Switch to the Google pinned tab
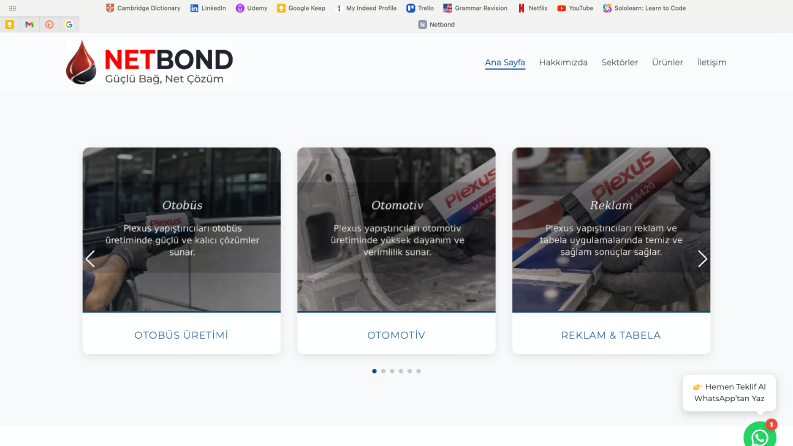793x446 pixels. tap(69, 24)
